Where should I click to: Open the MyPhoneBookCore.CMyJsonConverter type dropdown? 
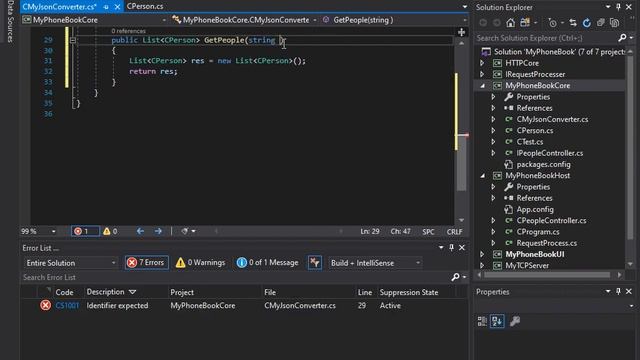pyautogui.click(x=244, y=20)
